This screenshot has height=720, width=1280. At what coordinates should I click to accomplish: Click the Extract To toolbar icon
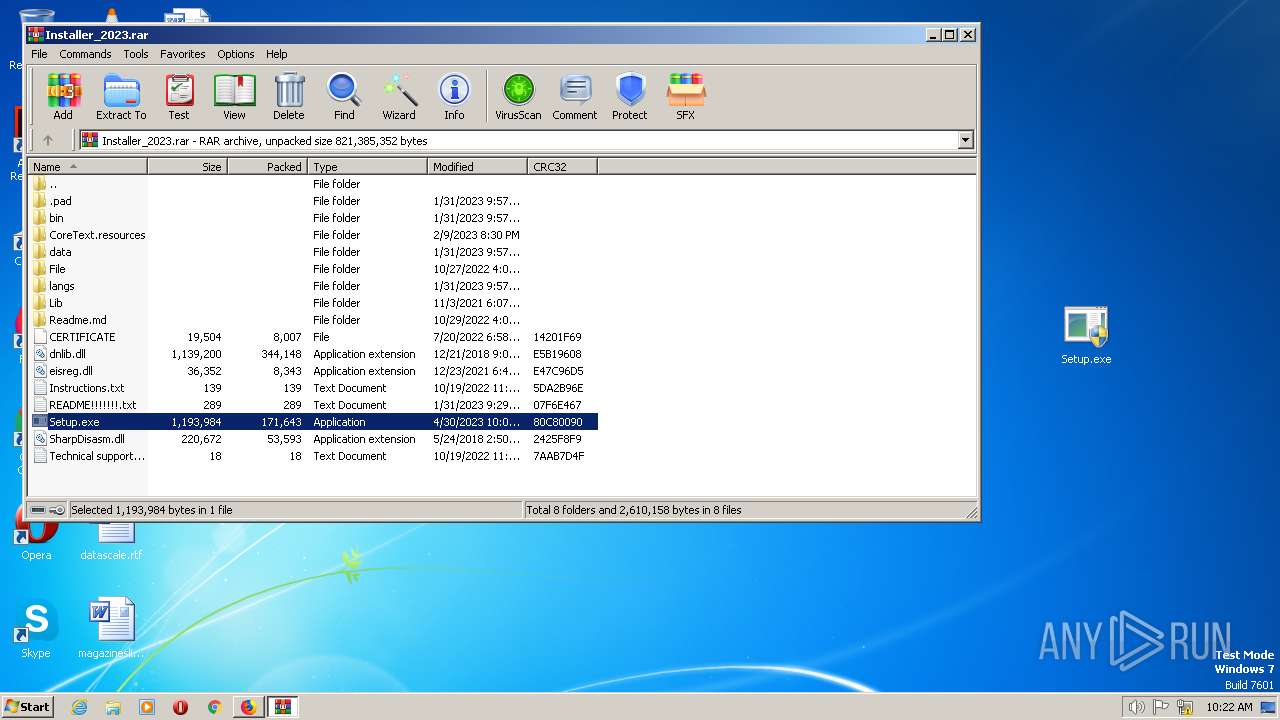121,97
